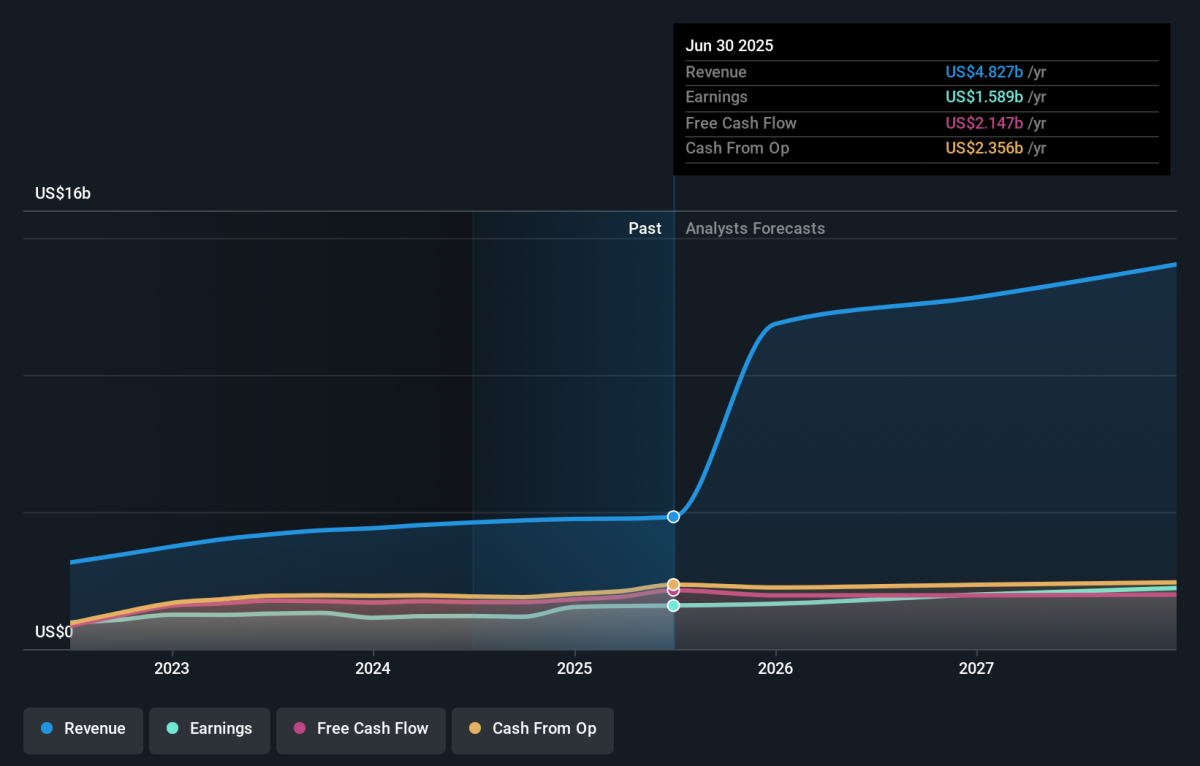The width and height of the screenshot is (1200, 766).
Task: Toggle the Earnings series legend button
Action: 209,729
